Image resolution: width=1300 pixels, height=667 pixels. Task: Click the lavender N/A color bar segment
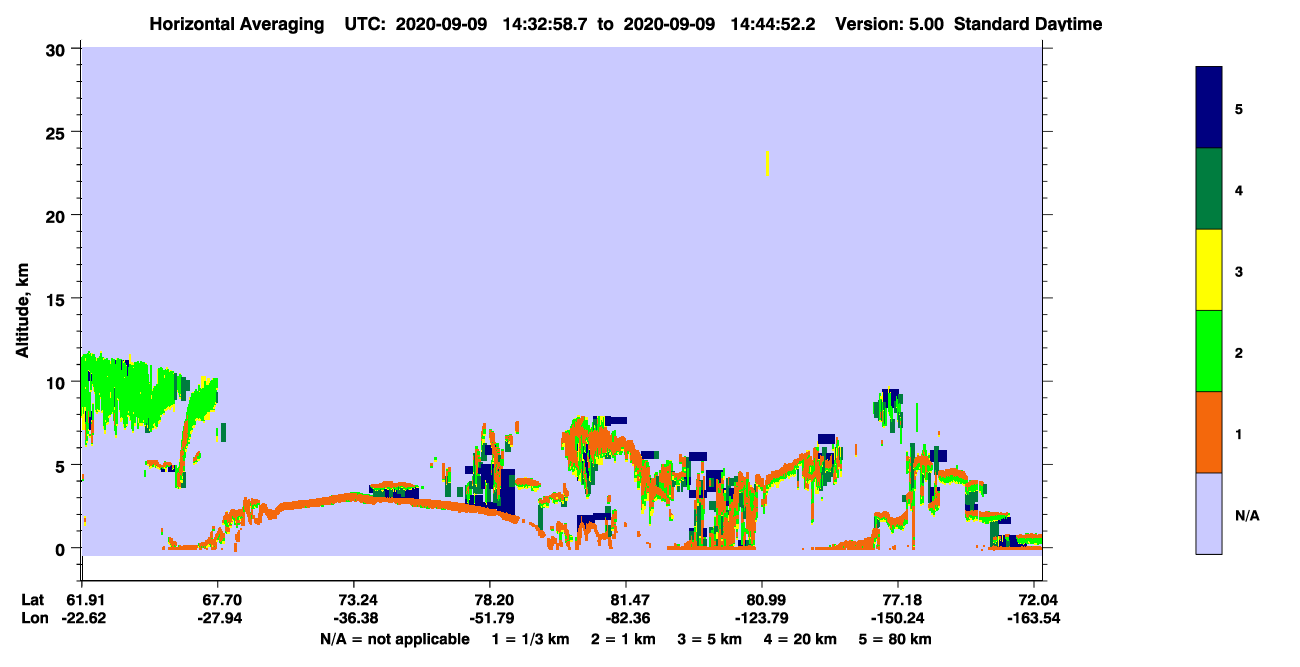tap(1209, 513)
